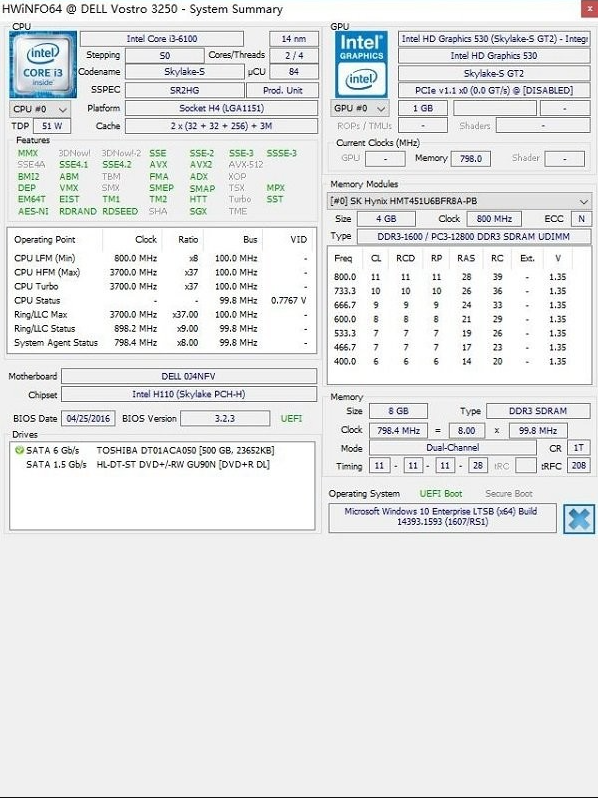Click the 800.0 frequency row in timings table
This screenshot has width=598, height=798.
coord(451,277)
